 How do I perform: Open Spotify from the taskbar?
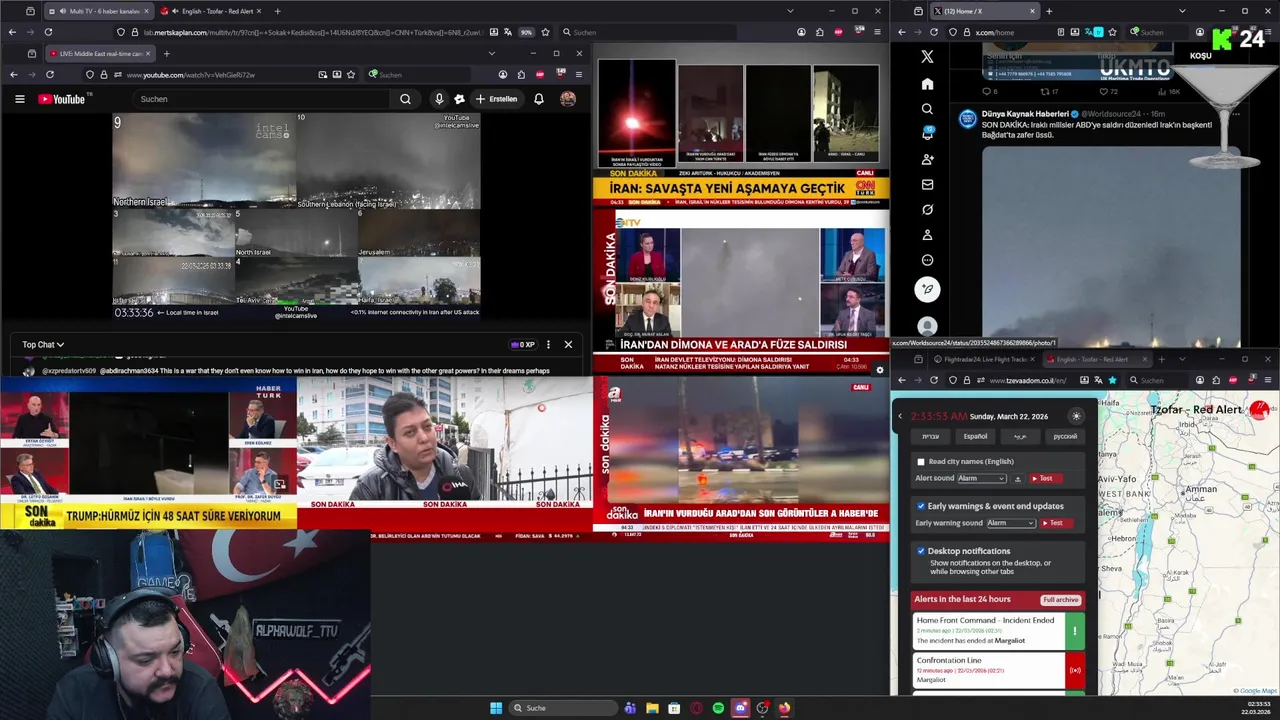point(718,708)
